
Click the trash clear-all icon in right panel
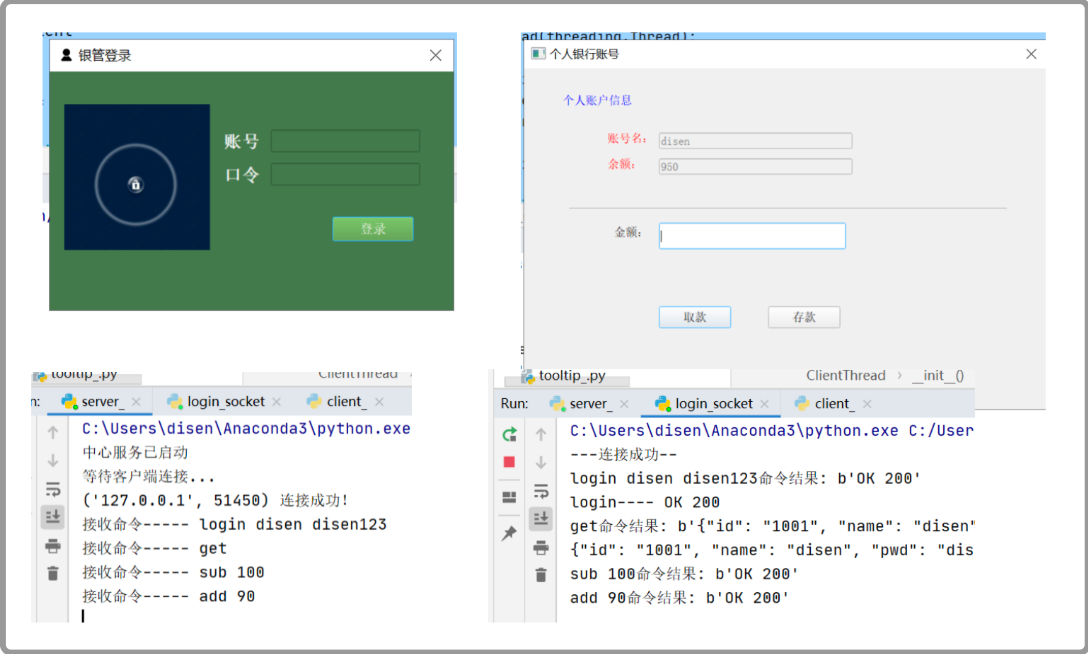[x=541, y=575]
